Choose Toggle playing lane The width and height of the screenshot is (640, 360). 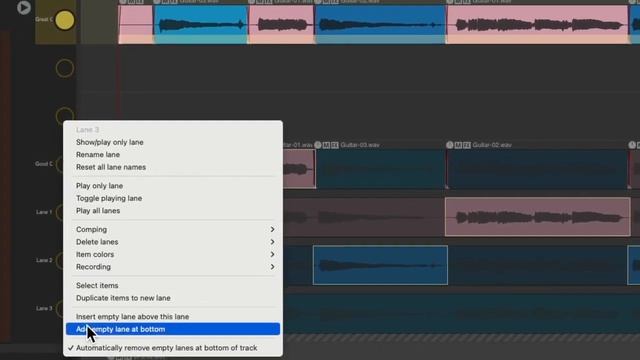coord(173,198)
